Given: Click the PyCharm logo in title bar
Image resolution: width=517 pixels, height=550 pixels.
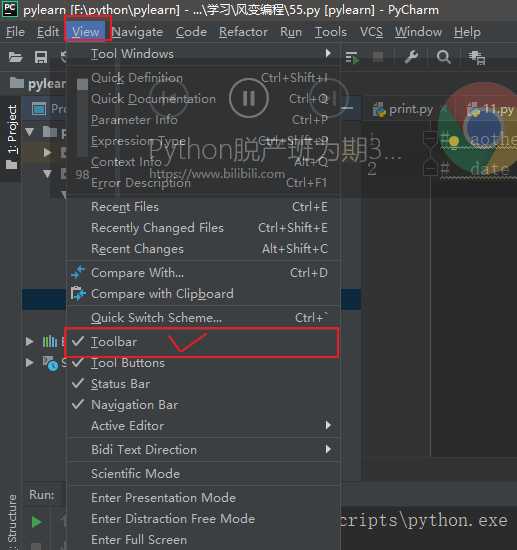Looking at the screenshot, I should (10, 9).
